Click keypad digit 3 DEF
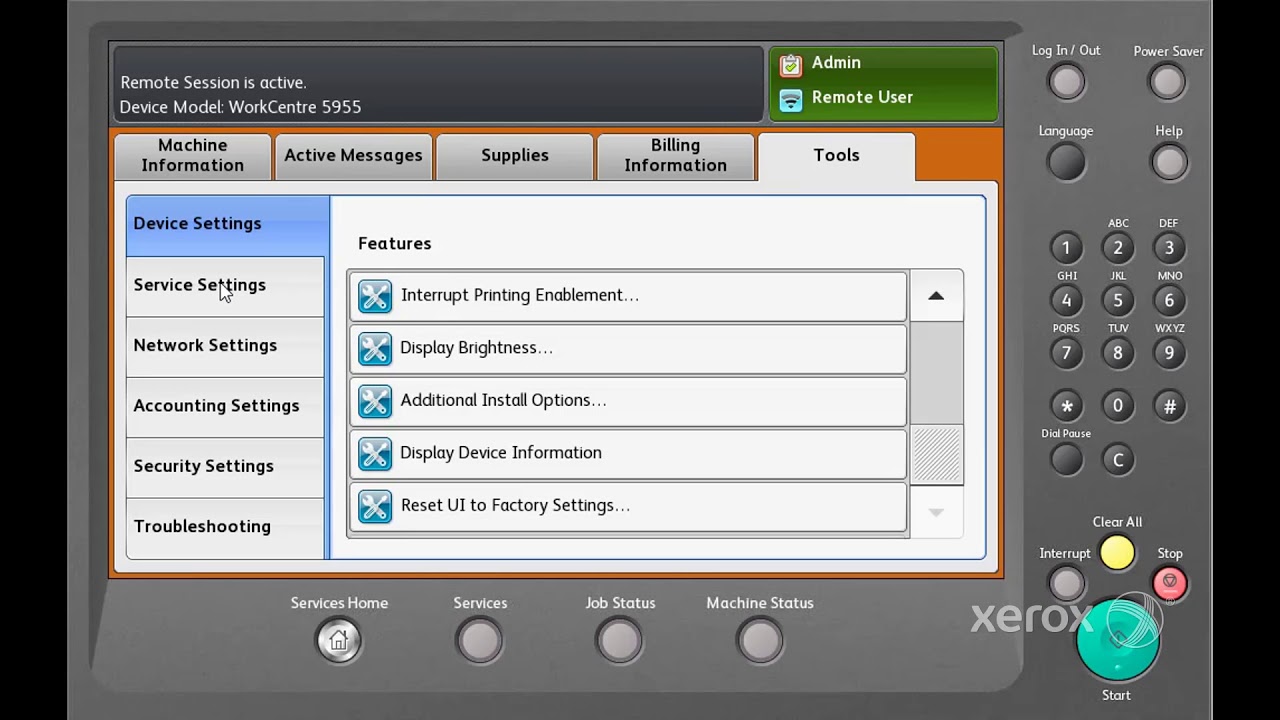This screenshot has width=1280, height=720. click(x=1169, y=248)
